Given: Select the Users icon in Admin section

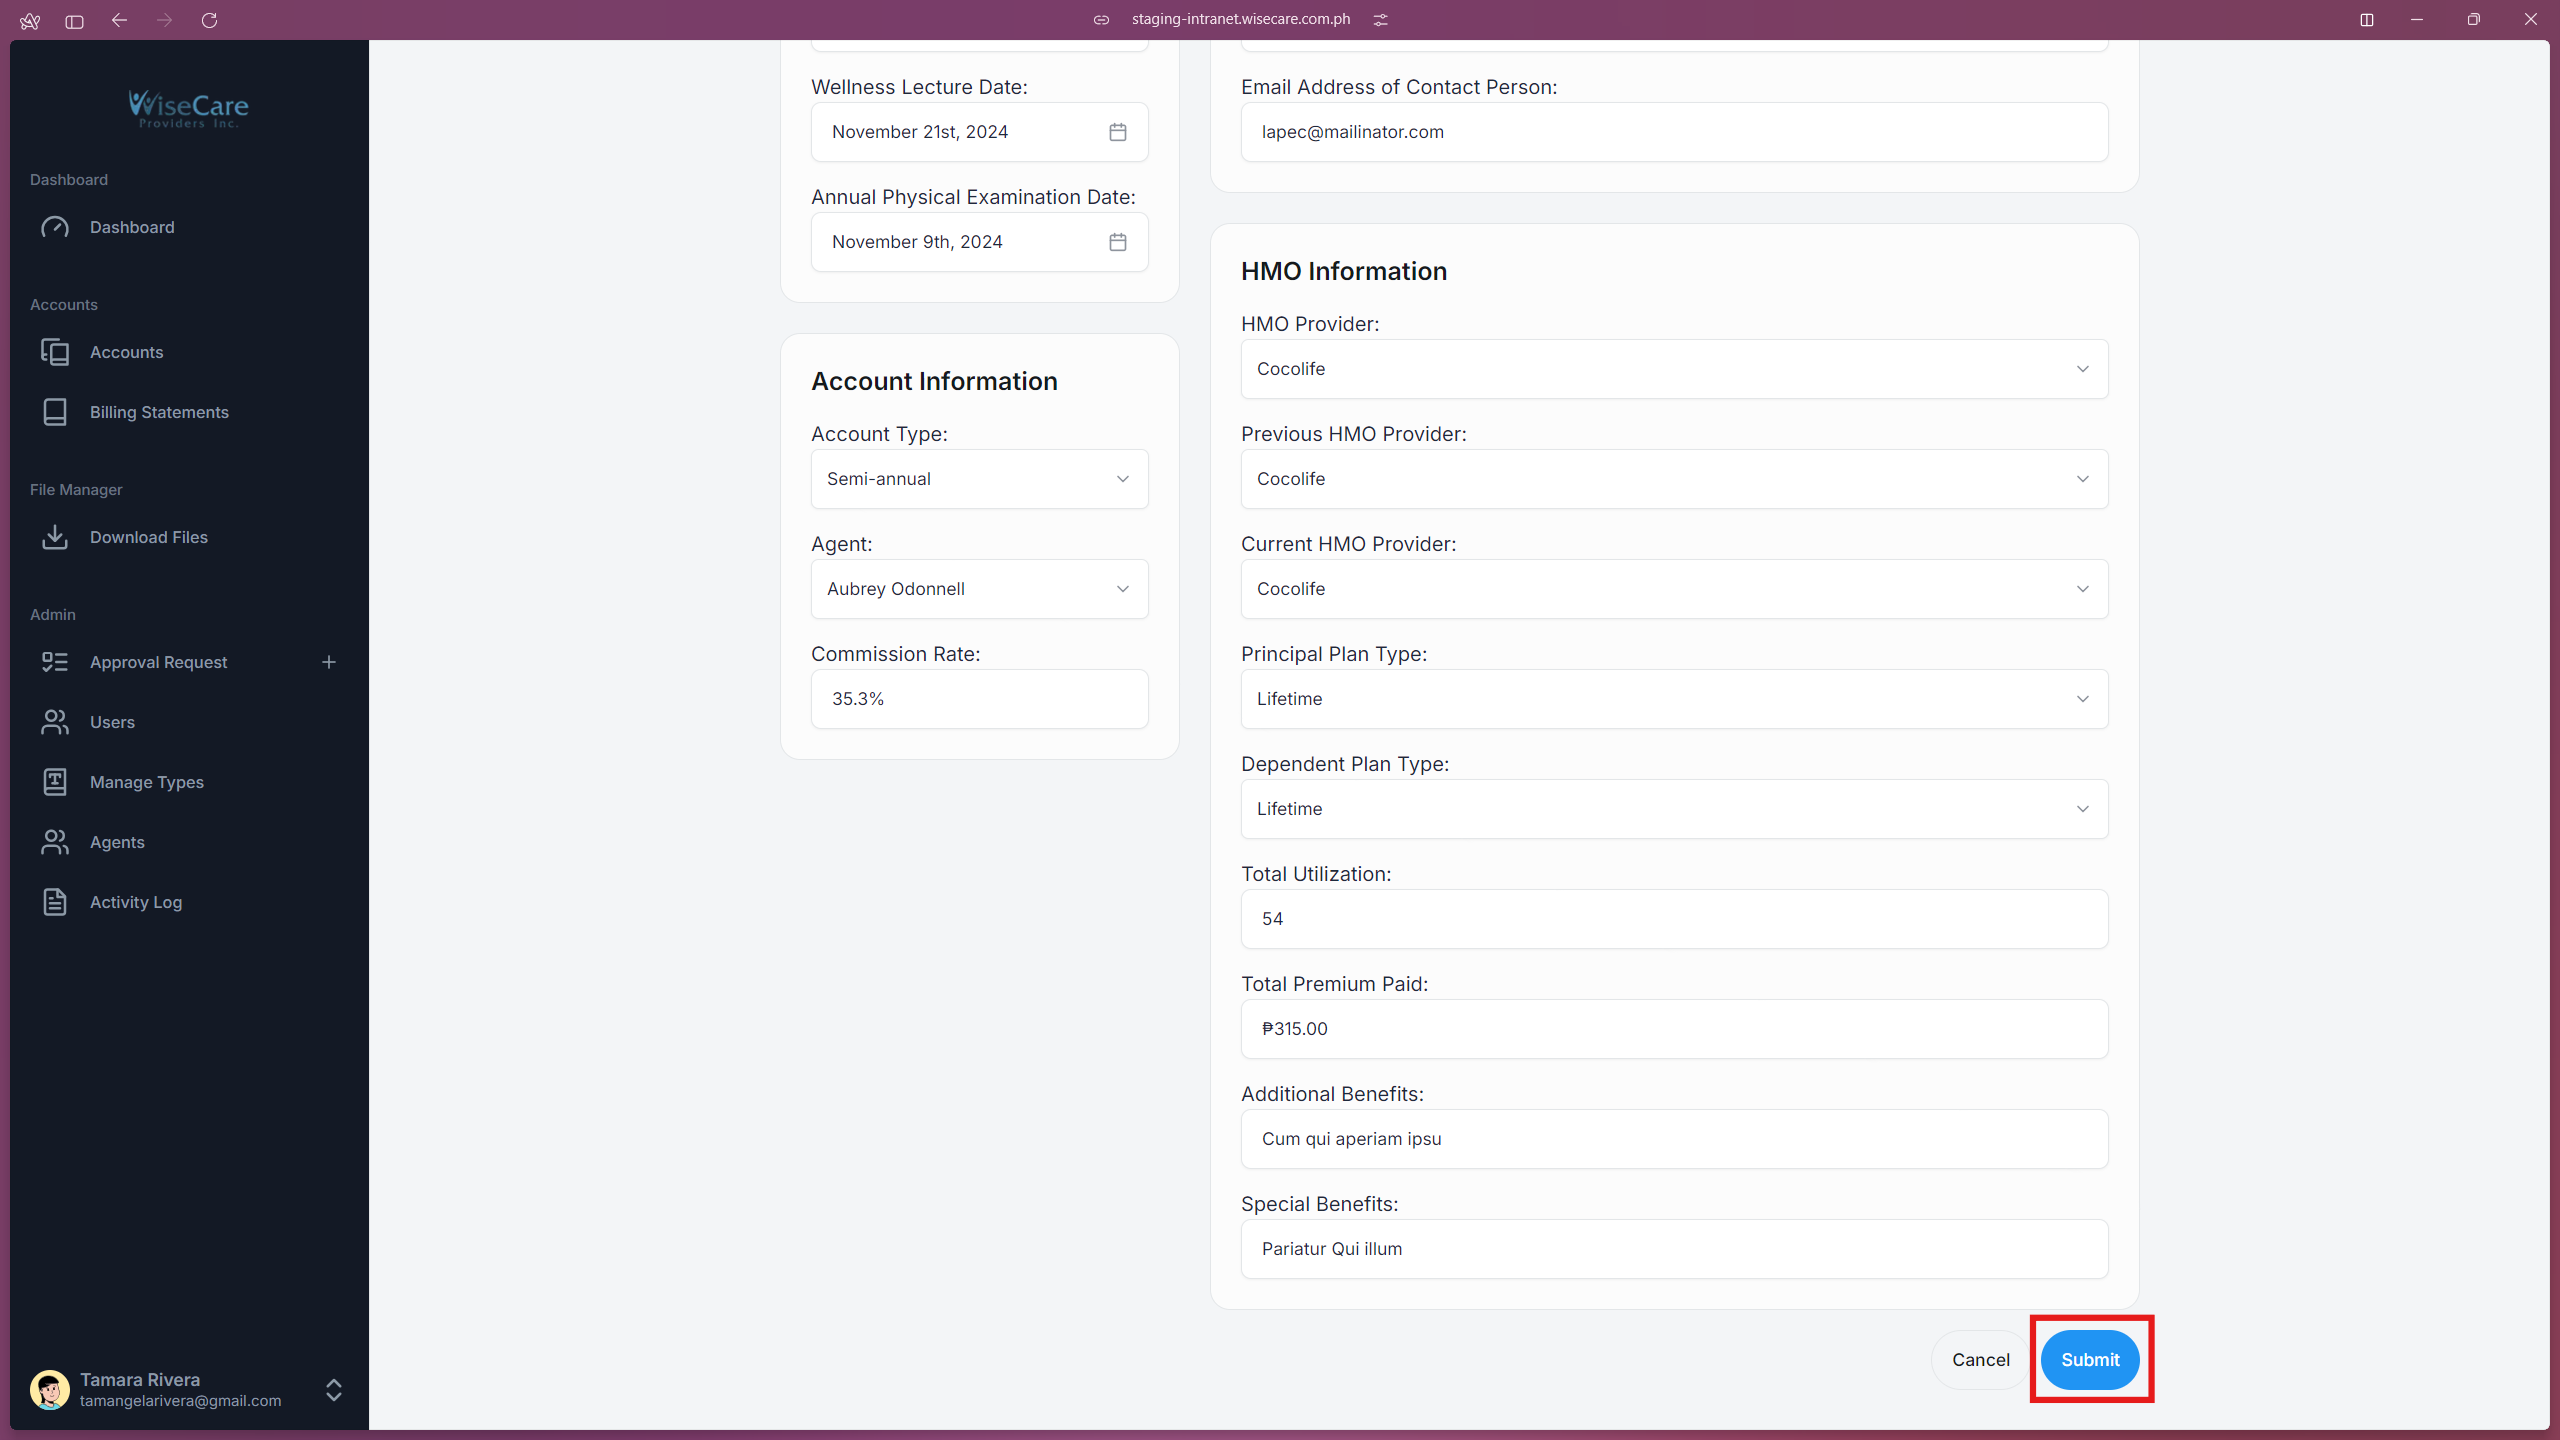Looking at the screenshot, I should [55, 722].
